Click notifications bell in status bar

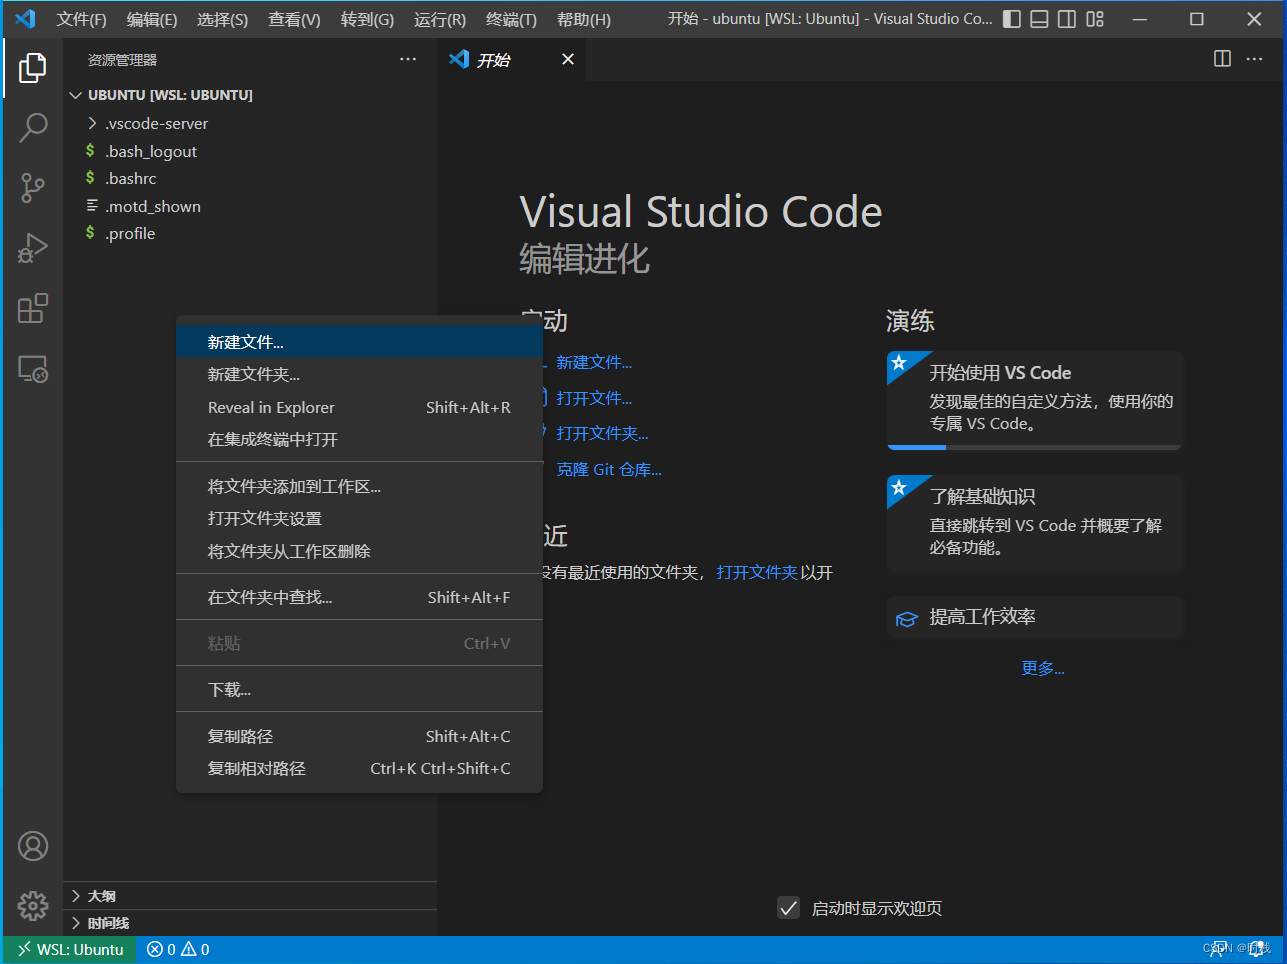coord(1257,950)
